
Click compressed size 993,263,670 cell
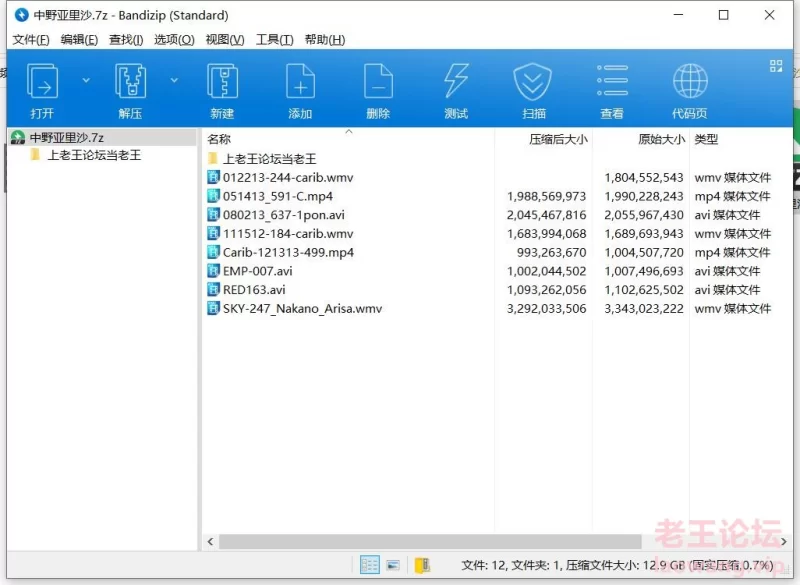(x=552, y=252)
